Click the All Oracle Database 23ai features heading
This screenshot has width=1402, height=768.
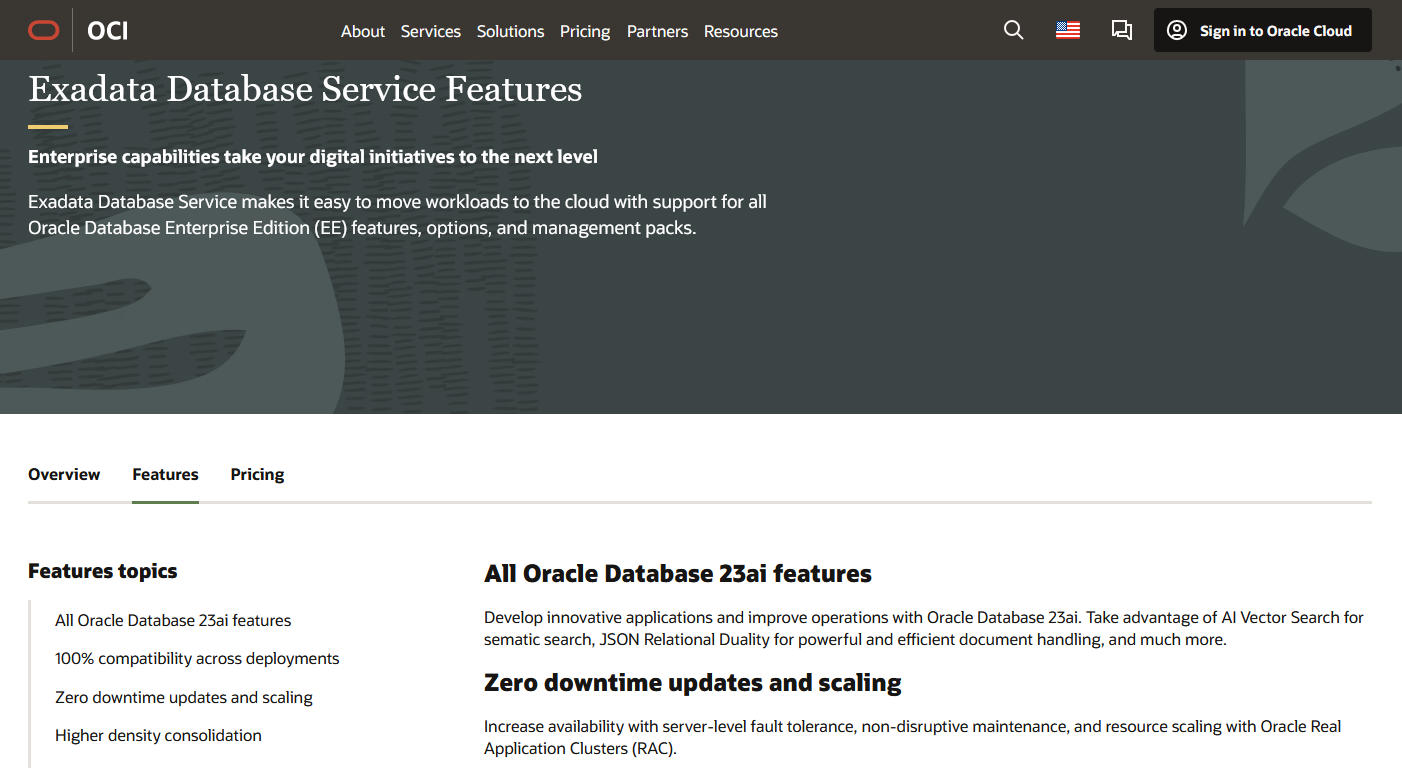(678, 573)
